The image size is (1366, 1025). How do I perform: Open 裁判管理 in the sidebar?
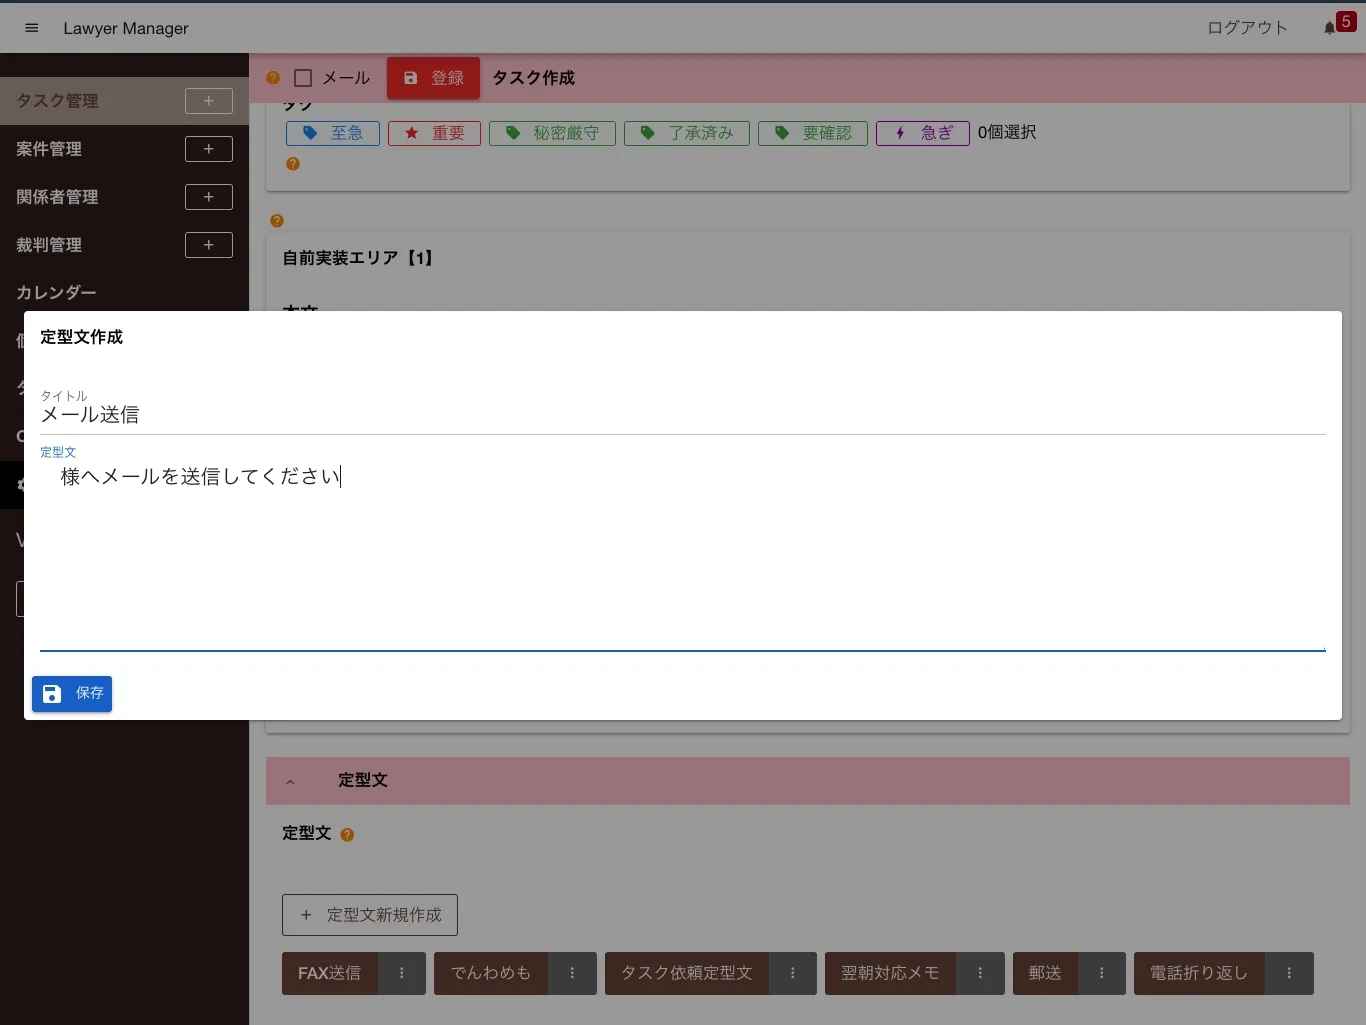coord(49,245)
